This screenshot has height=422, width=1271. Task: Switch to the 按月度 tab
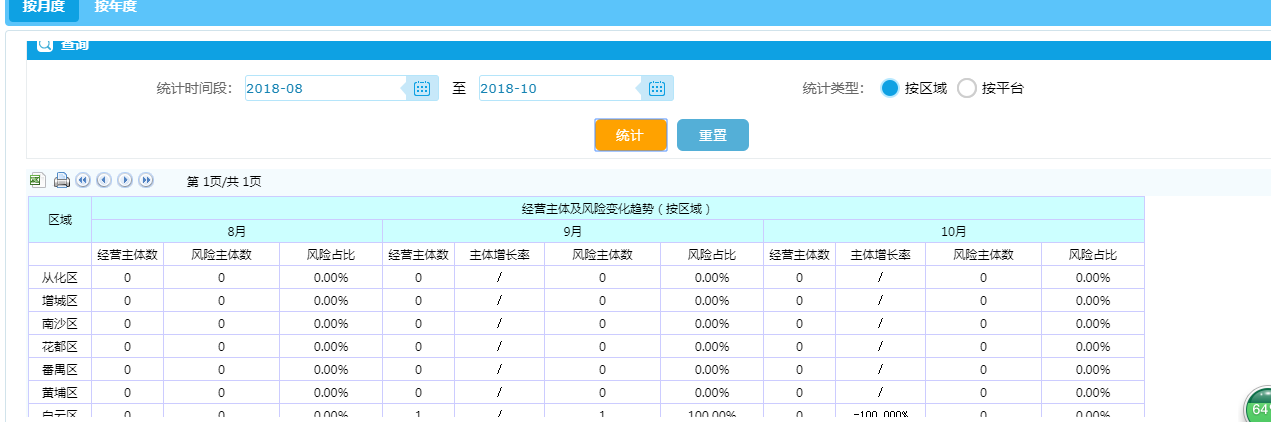(x=43, y=7)
